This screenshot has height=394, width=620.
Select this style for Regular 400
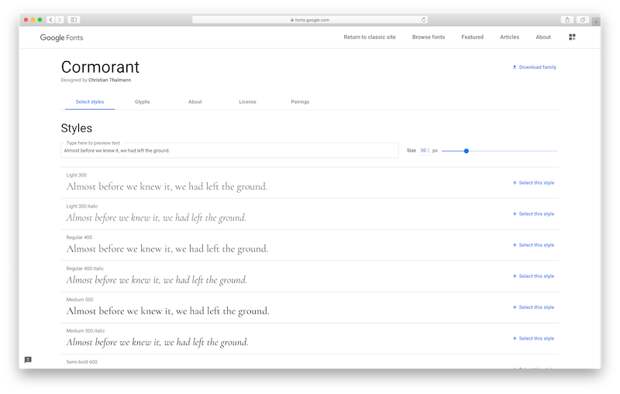533,245
